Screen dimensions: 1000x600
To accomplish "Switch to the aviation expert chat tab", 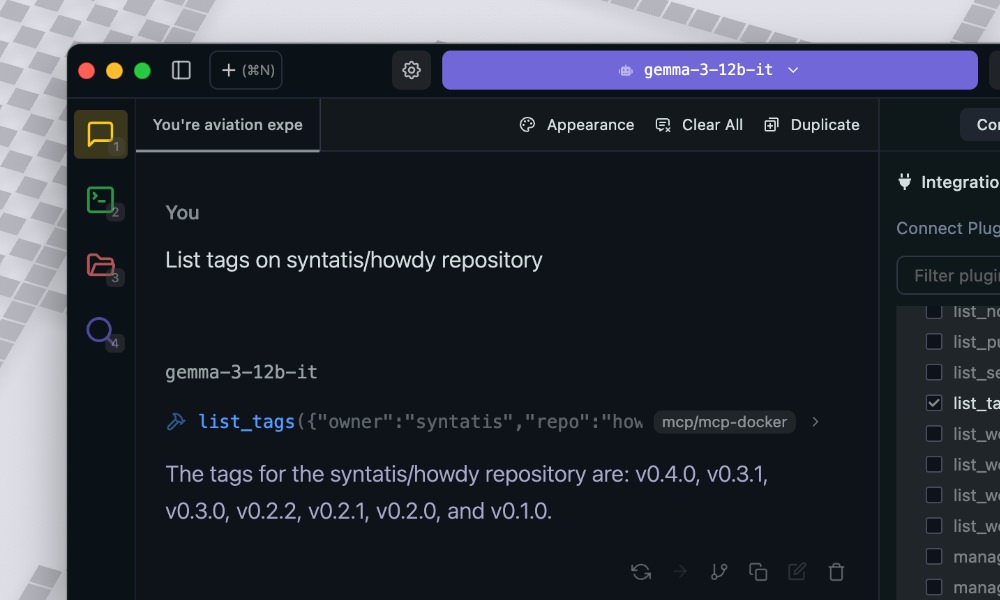I will pyautogui.click(x=227, y=124).
